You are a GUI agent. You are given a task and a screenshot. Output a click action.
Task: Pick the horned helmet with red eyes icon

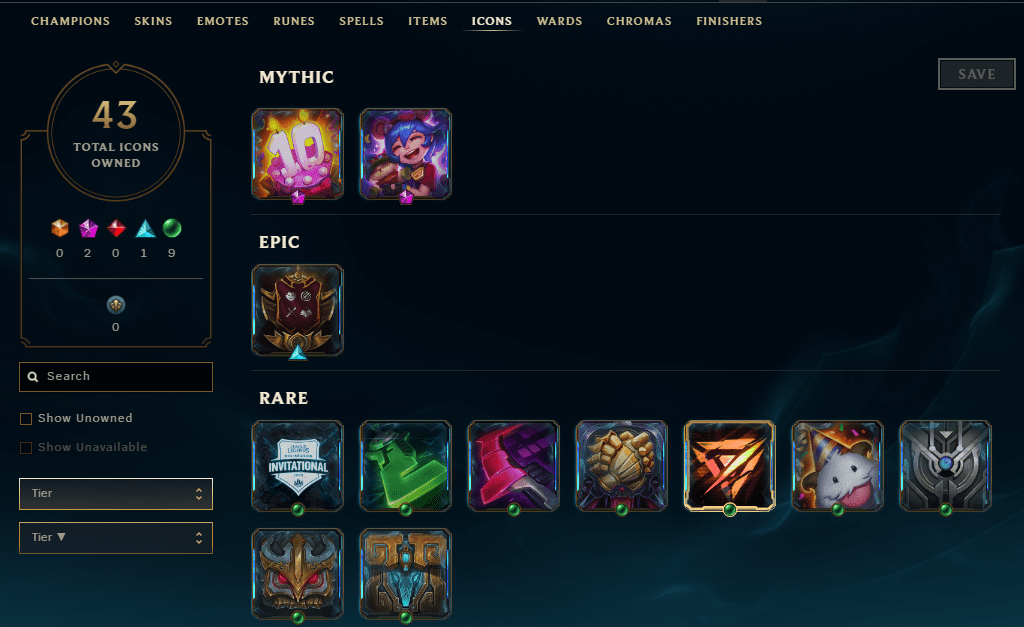click(298, 574)
